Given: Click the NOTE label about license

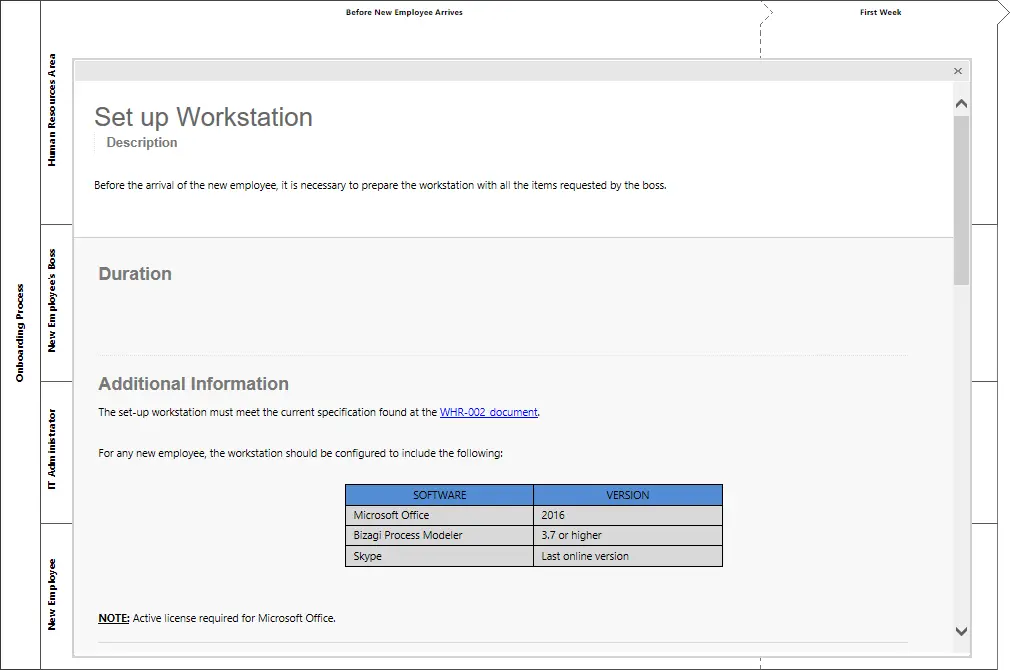Looking at the screenshot, I should pyautogui.click(x=114, y=618).
